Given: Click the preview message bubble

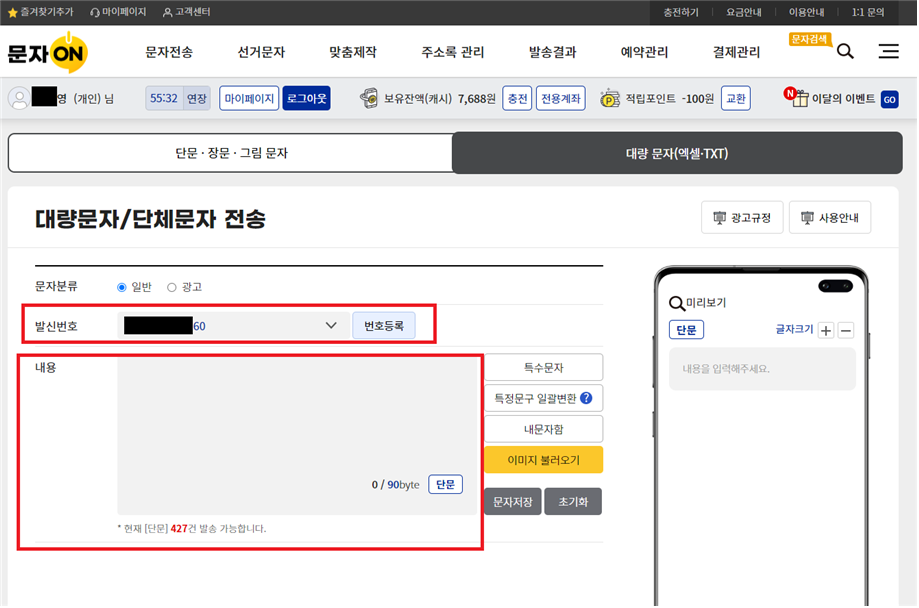Looking at the screenshot, I should [762, 369].
